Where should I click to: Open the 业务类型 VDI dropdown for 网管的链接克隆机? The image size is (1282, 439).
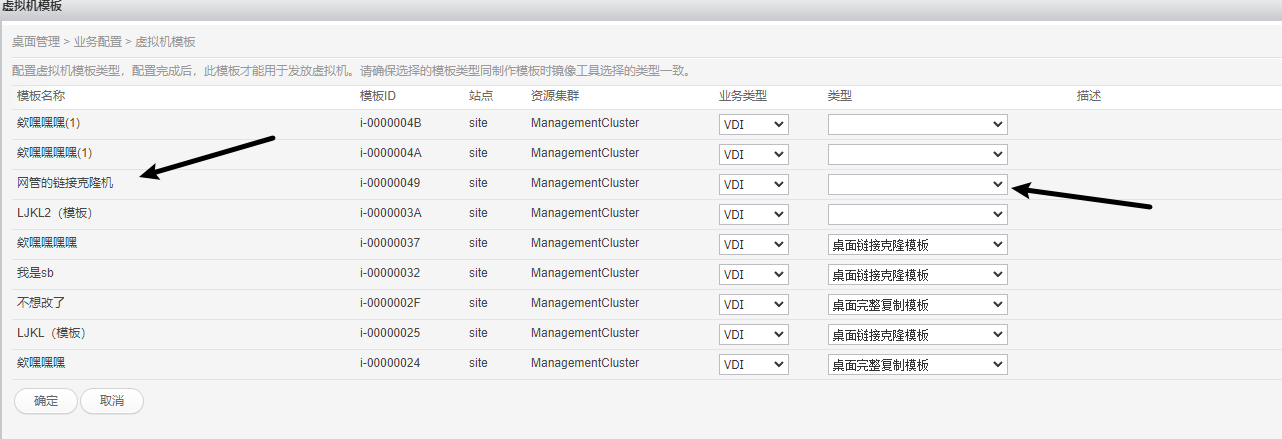click(753, 184)
